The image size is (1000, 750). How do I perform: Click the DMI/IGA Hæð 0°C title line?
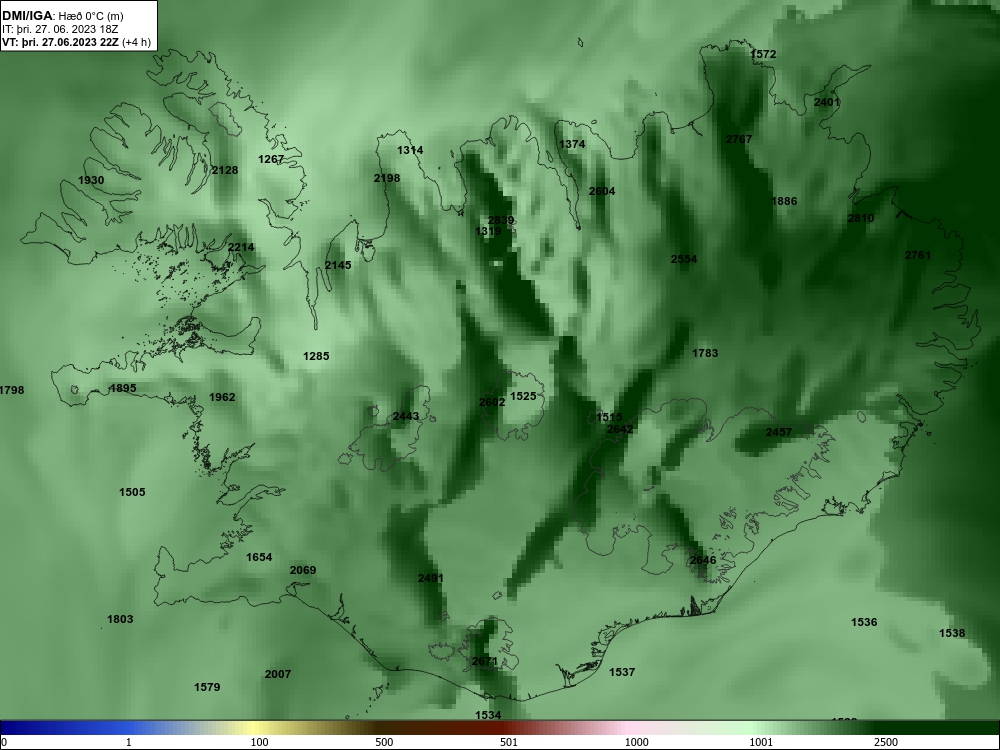(x=62, y=15)
